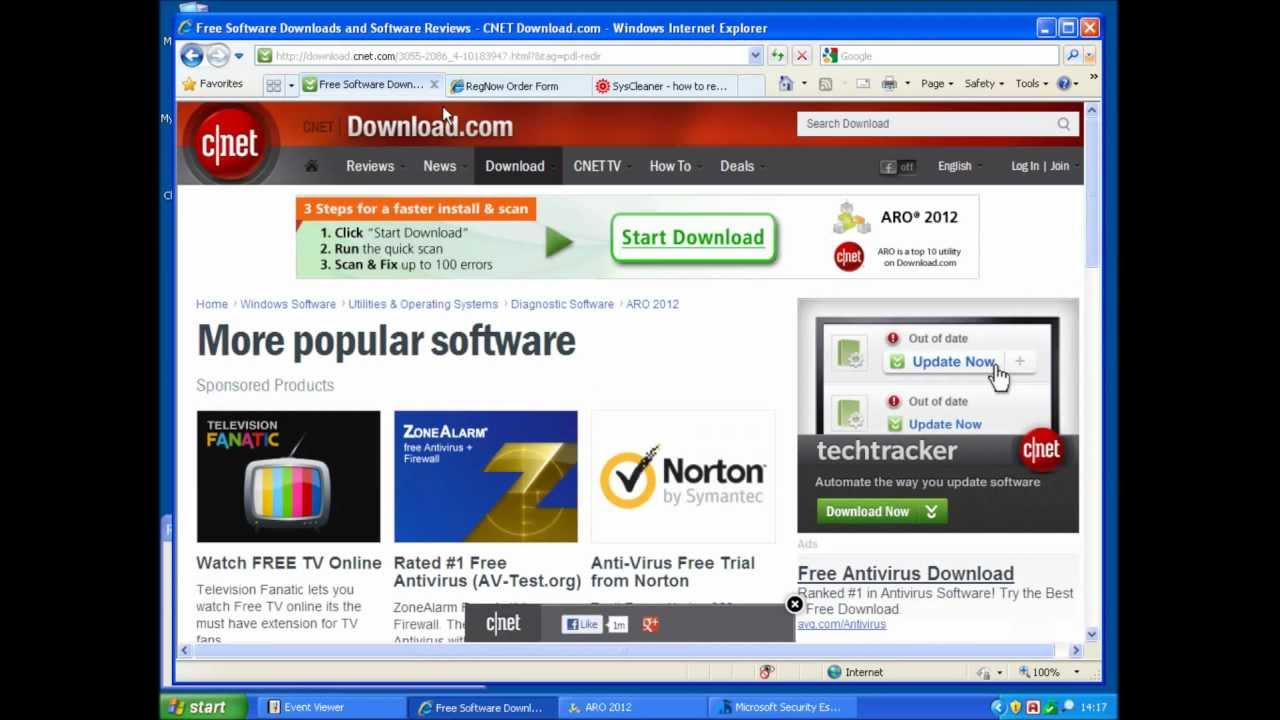Toggle the Facebook off switch in CNET header
This screenshot has width=1280, height=720.
point(898,167)
